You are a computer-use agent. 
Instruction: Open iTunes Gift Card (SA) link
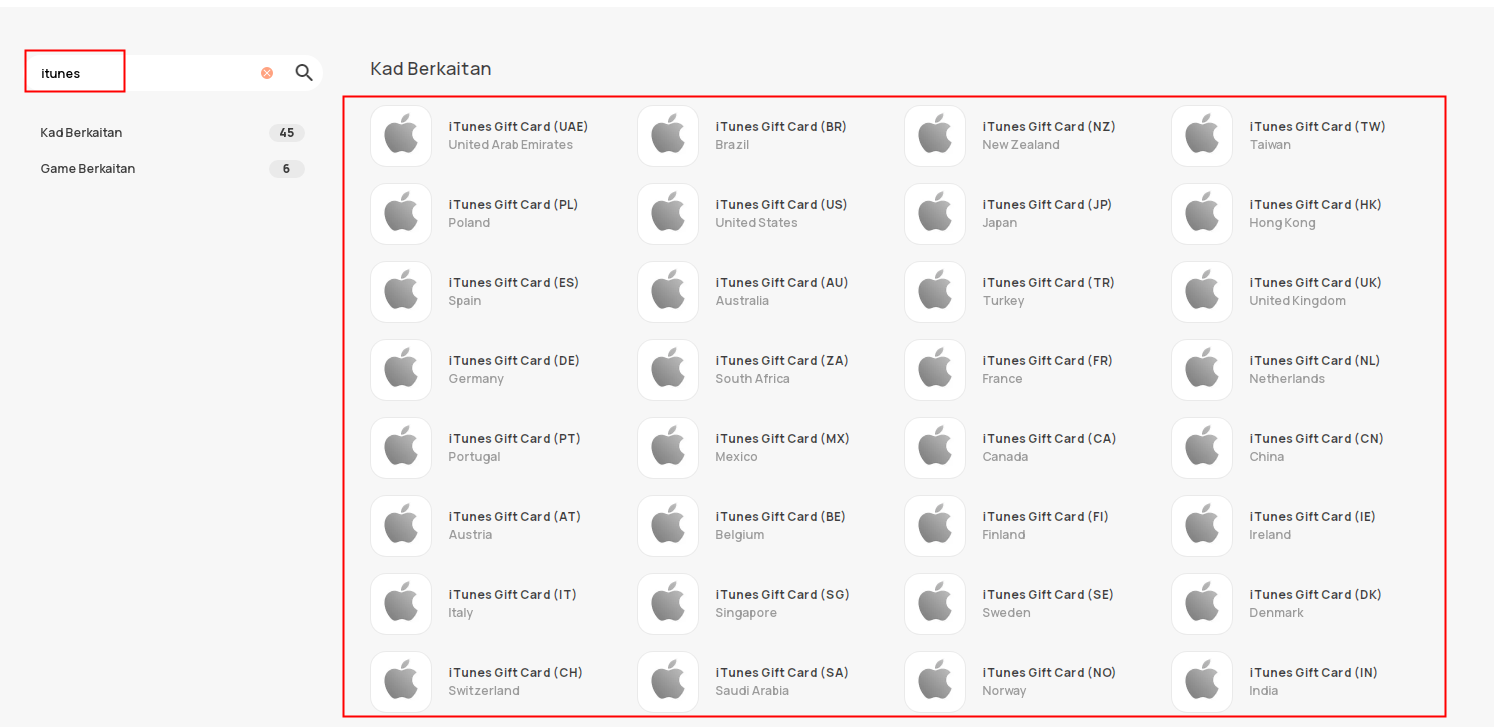pyautogui.click(x=782, y=673)
